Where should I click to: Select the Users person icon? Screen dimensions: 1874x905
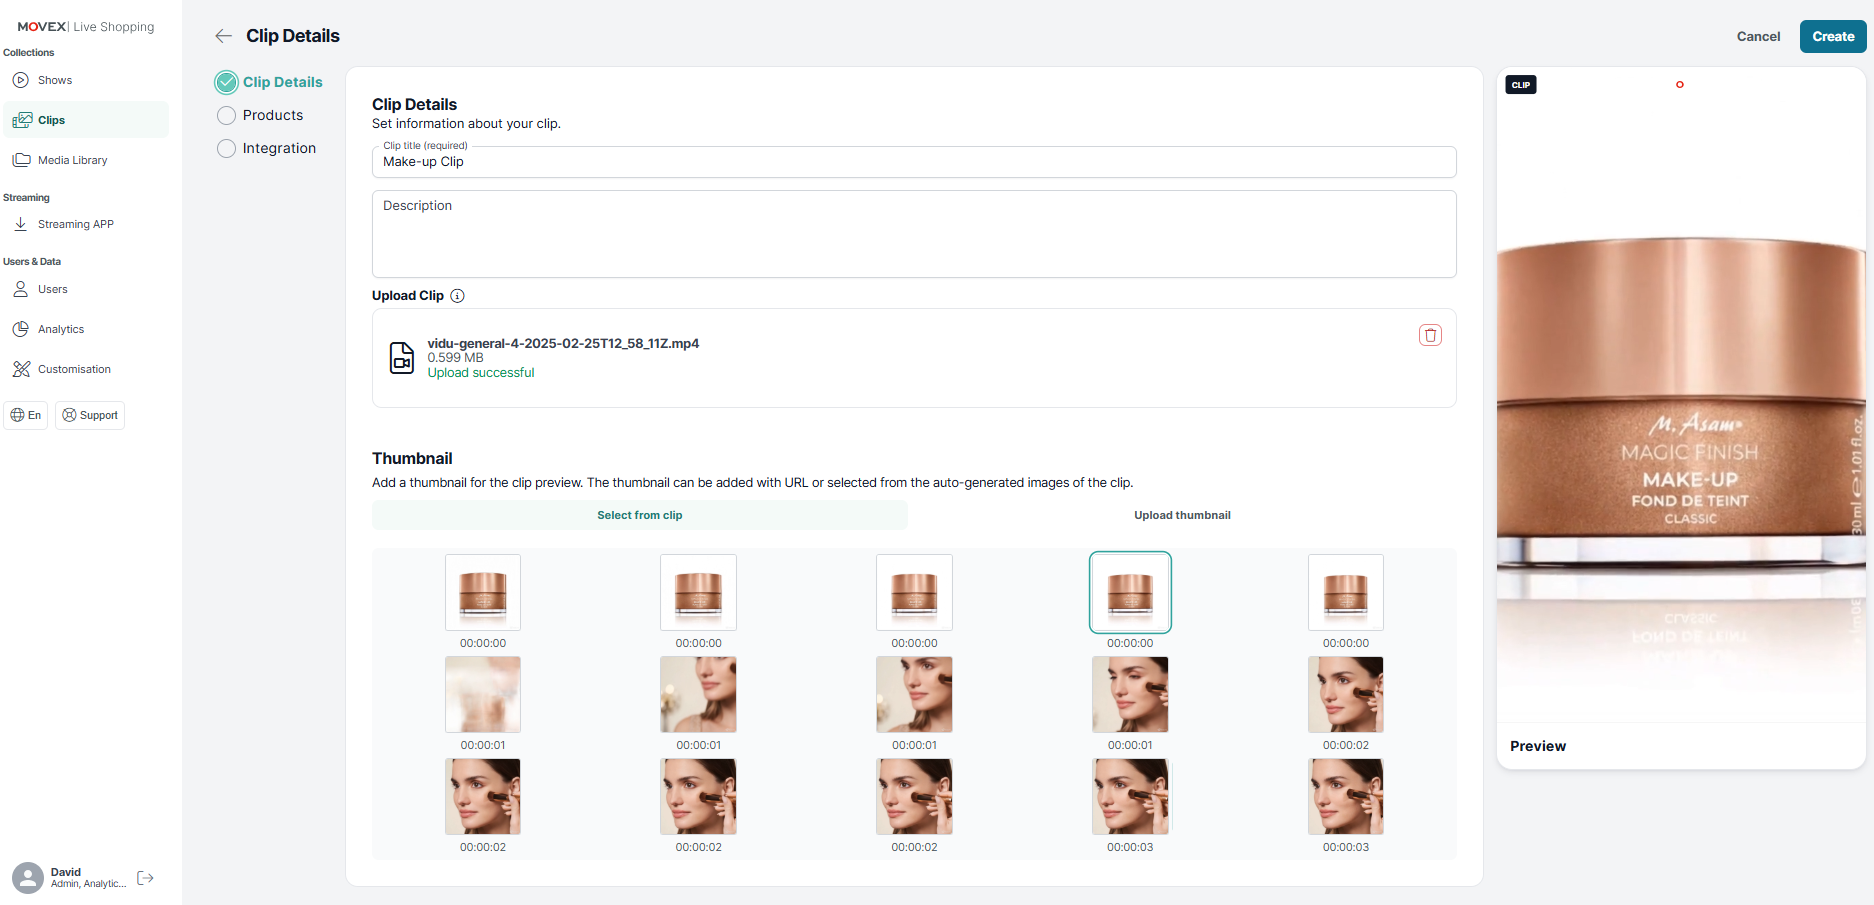coord(20,289)
